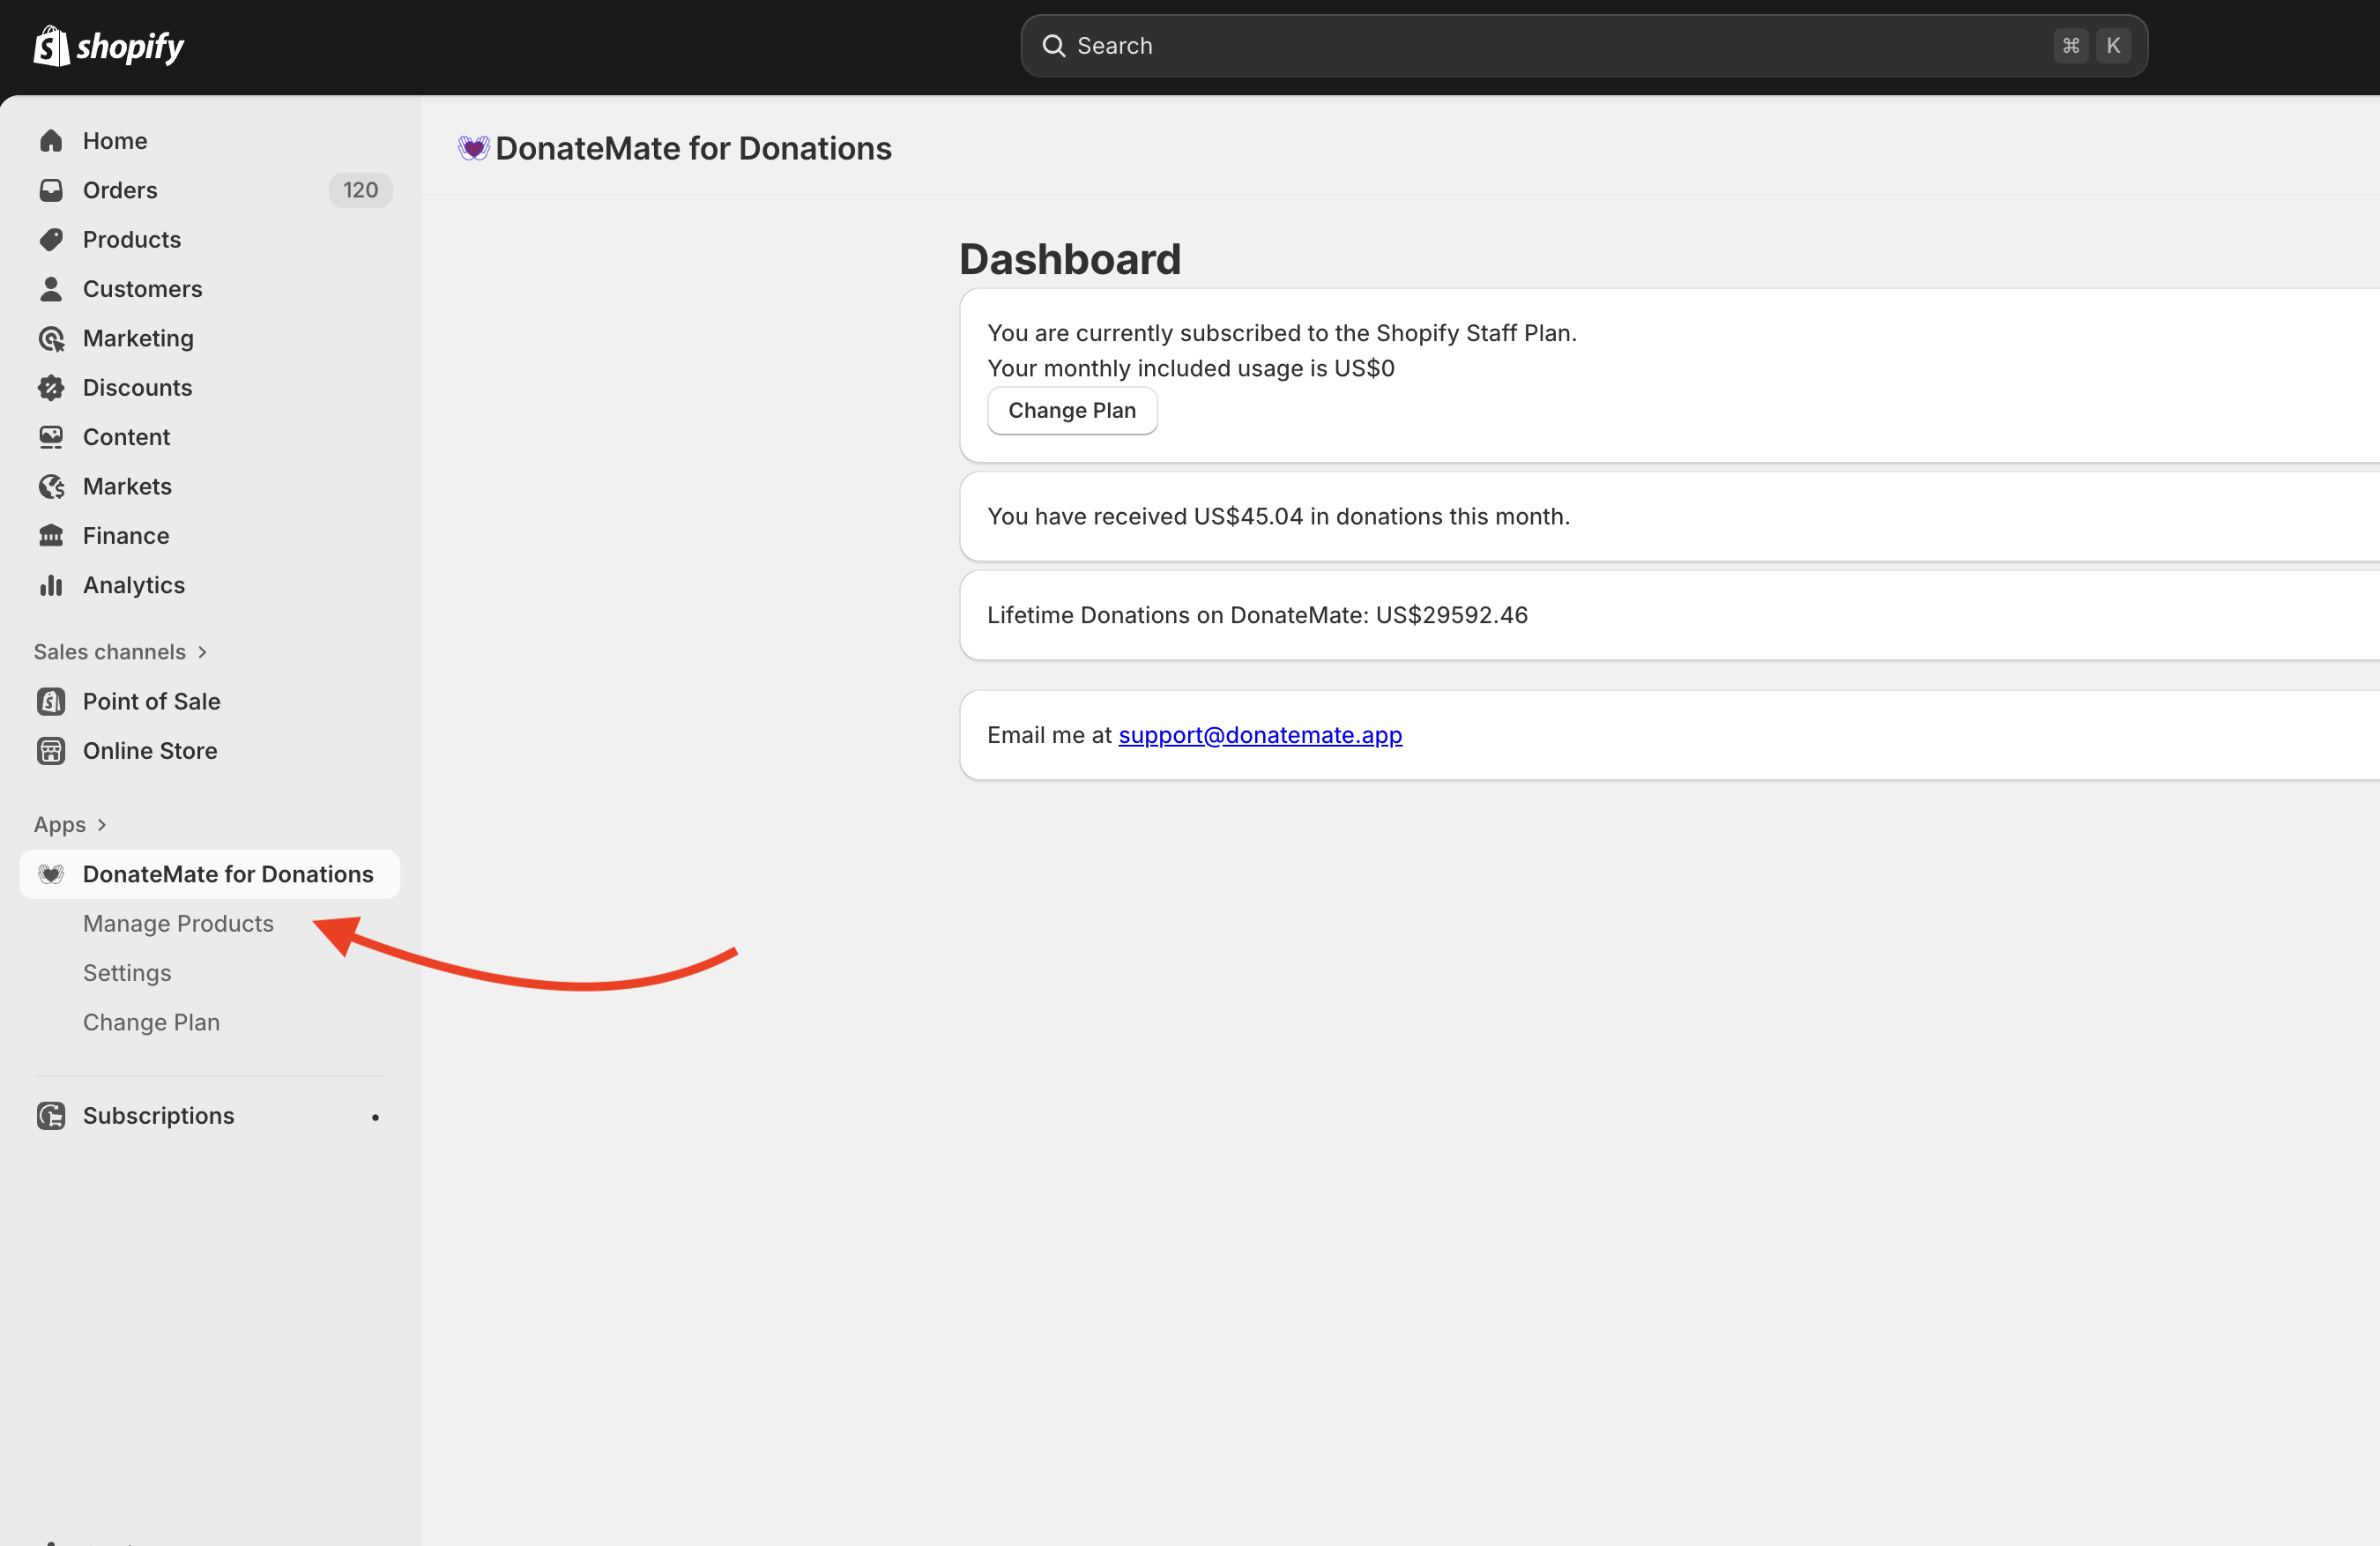Screen dimensions: 2380x1546
Task: Click the Analytics bar chart icon
Action: [x=51, y=585]
